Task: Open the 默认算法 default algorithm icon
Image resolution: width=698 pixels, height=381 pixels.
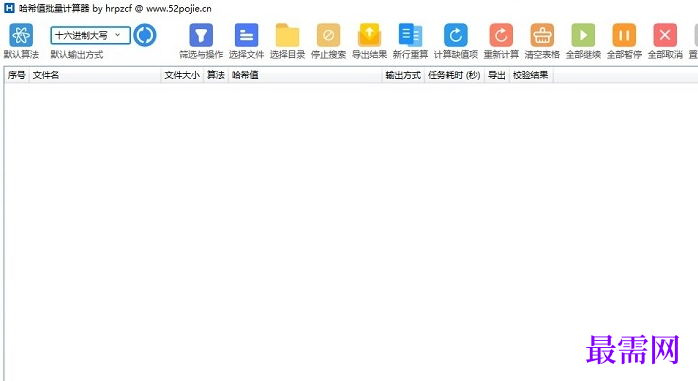Action: tap(21, 35)
